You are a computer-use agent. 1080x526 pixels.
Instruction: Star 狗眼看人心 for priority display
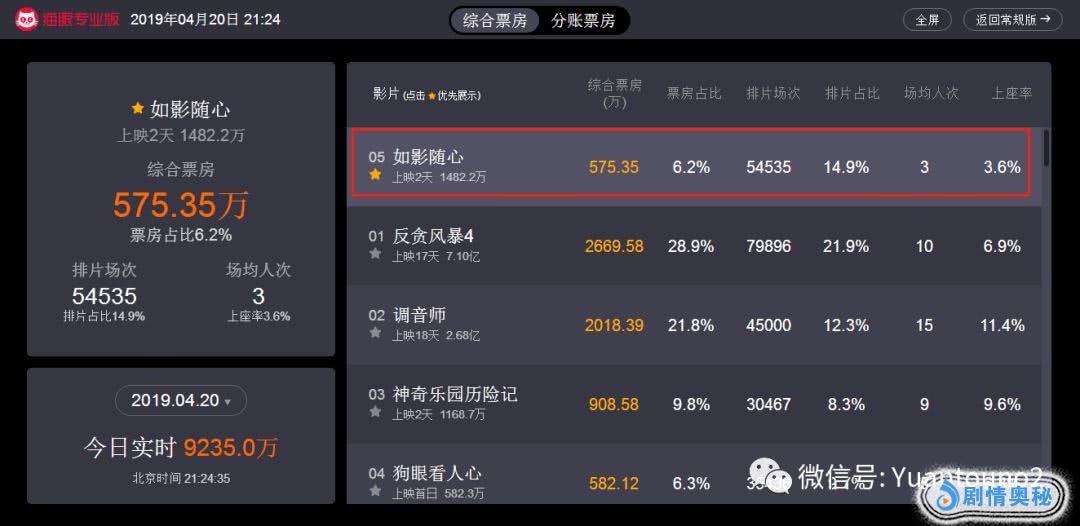click(376, 491)
